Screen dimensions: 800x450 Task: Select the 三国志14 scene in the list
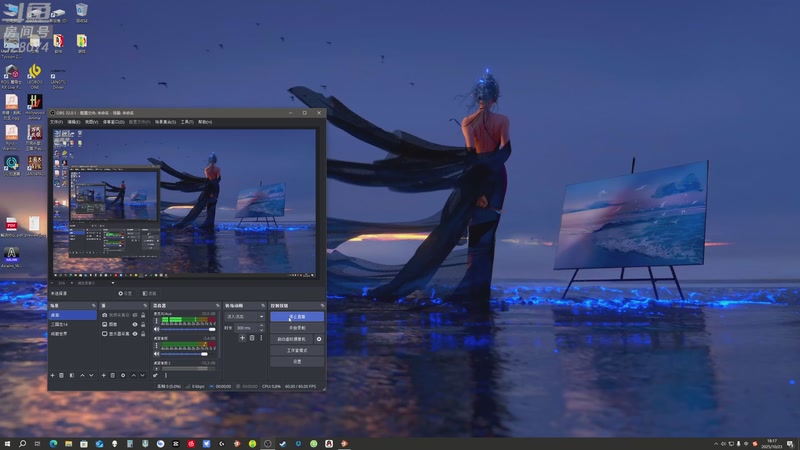[72, 324]
